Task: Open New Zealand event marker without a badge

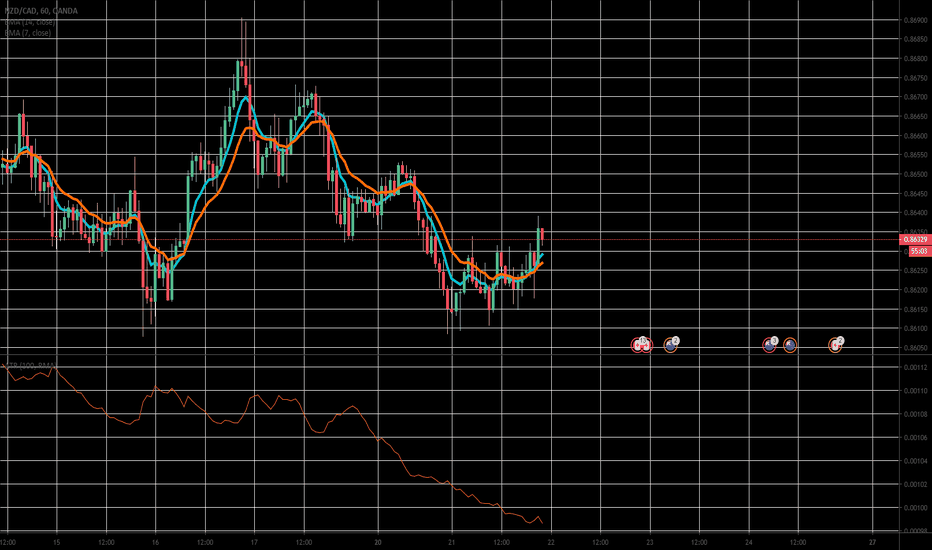Action: coord(790,345)
